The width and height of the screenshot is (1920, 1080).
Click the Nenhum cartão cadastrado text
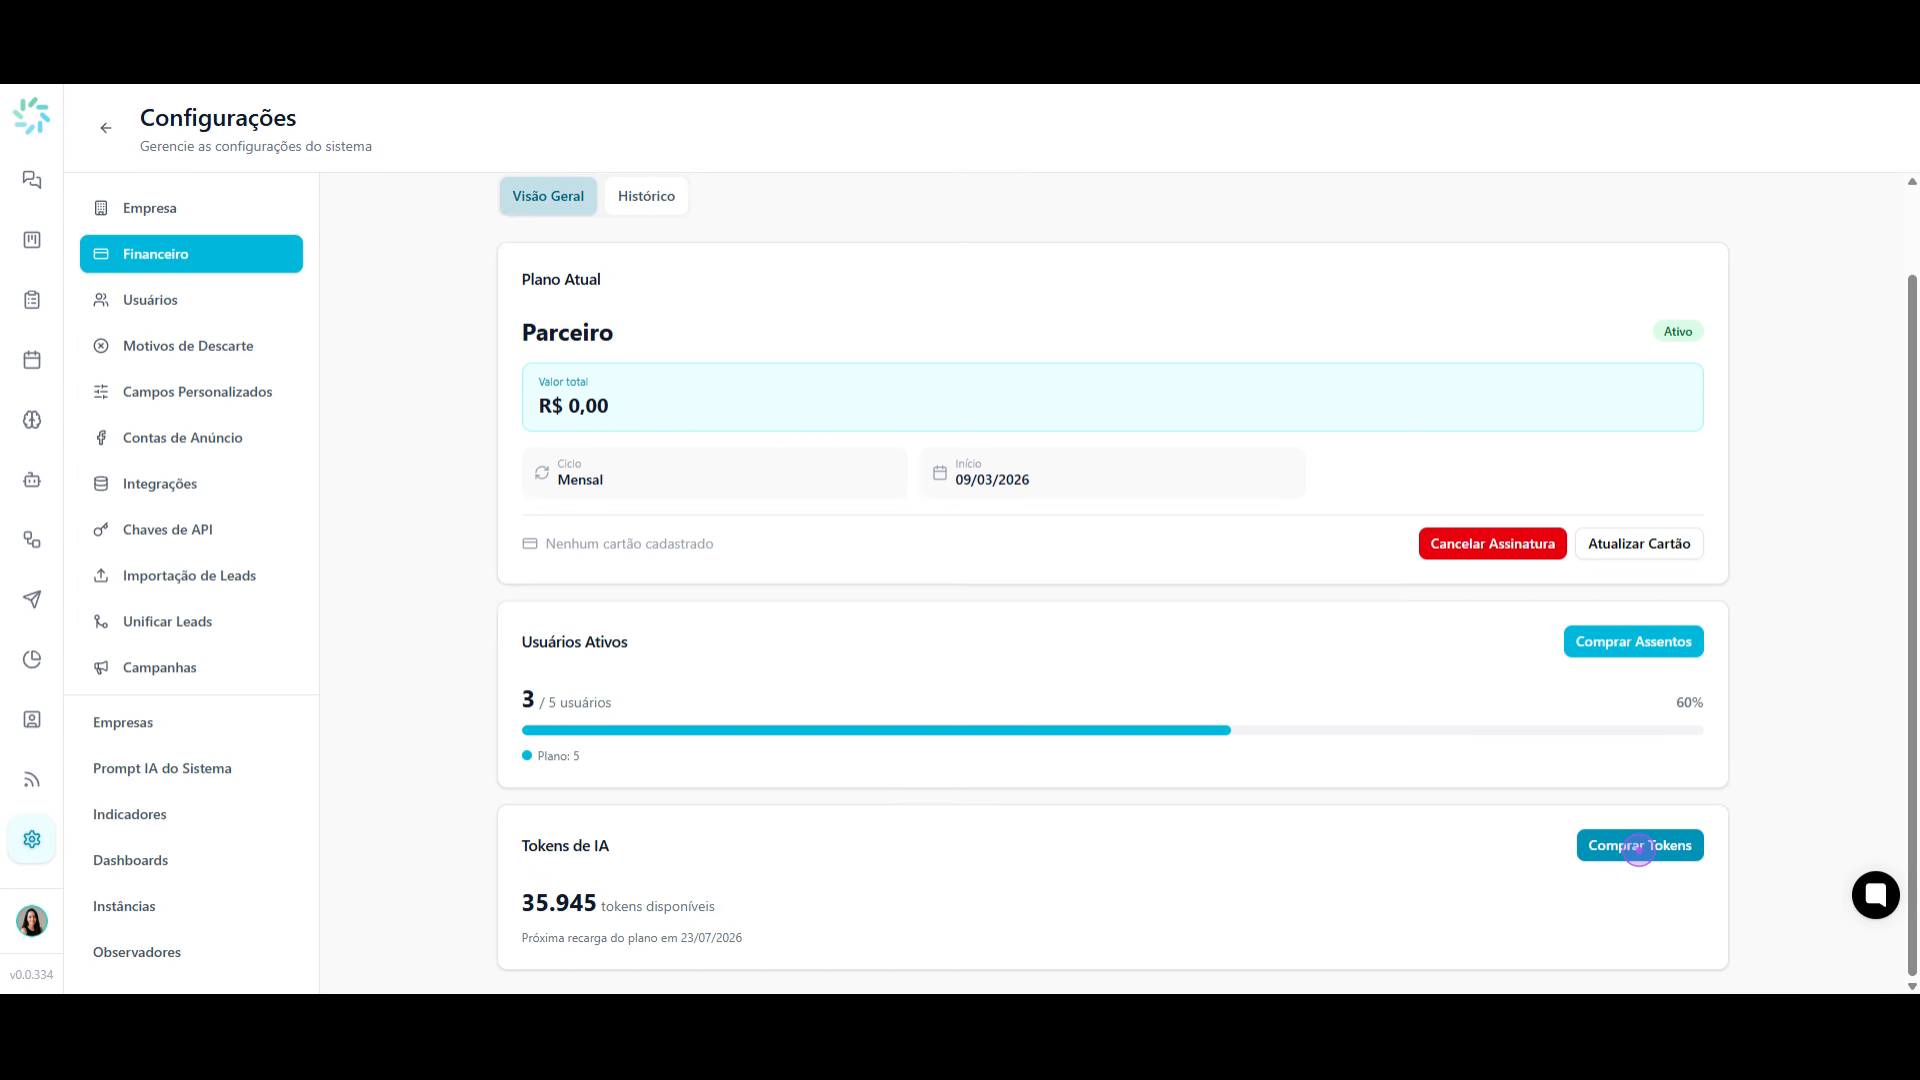coord(629,544)
